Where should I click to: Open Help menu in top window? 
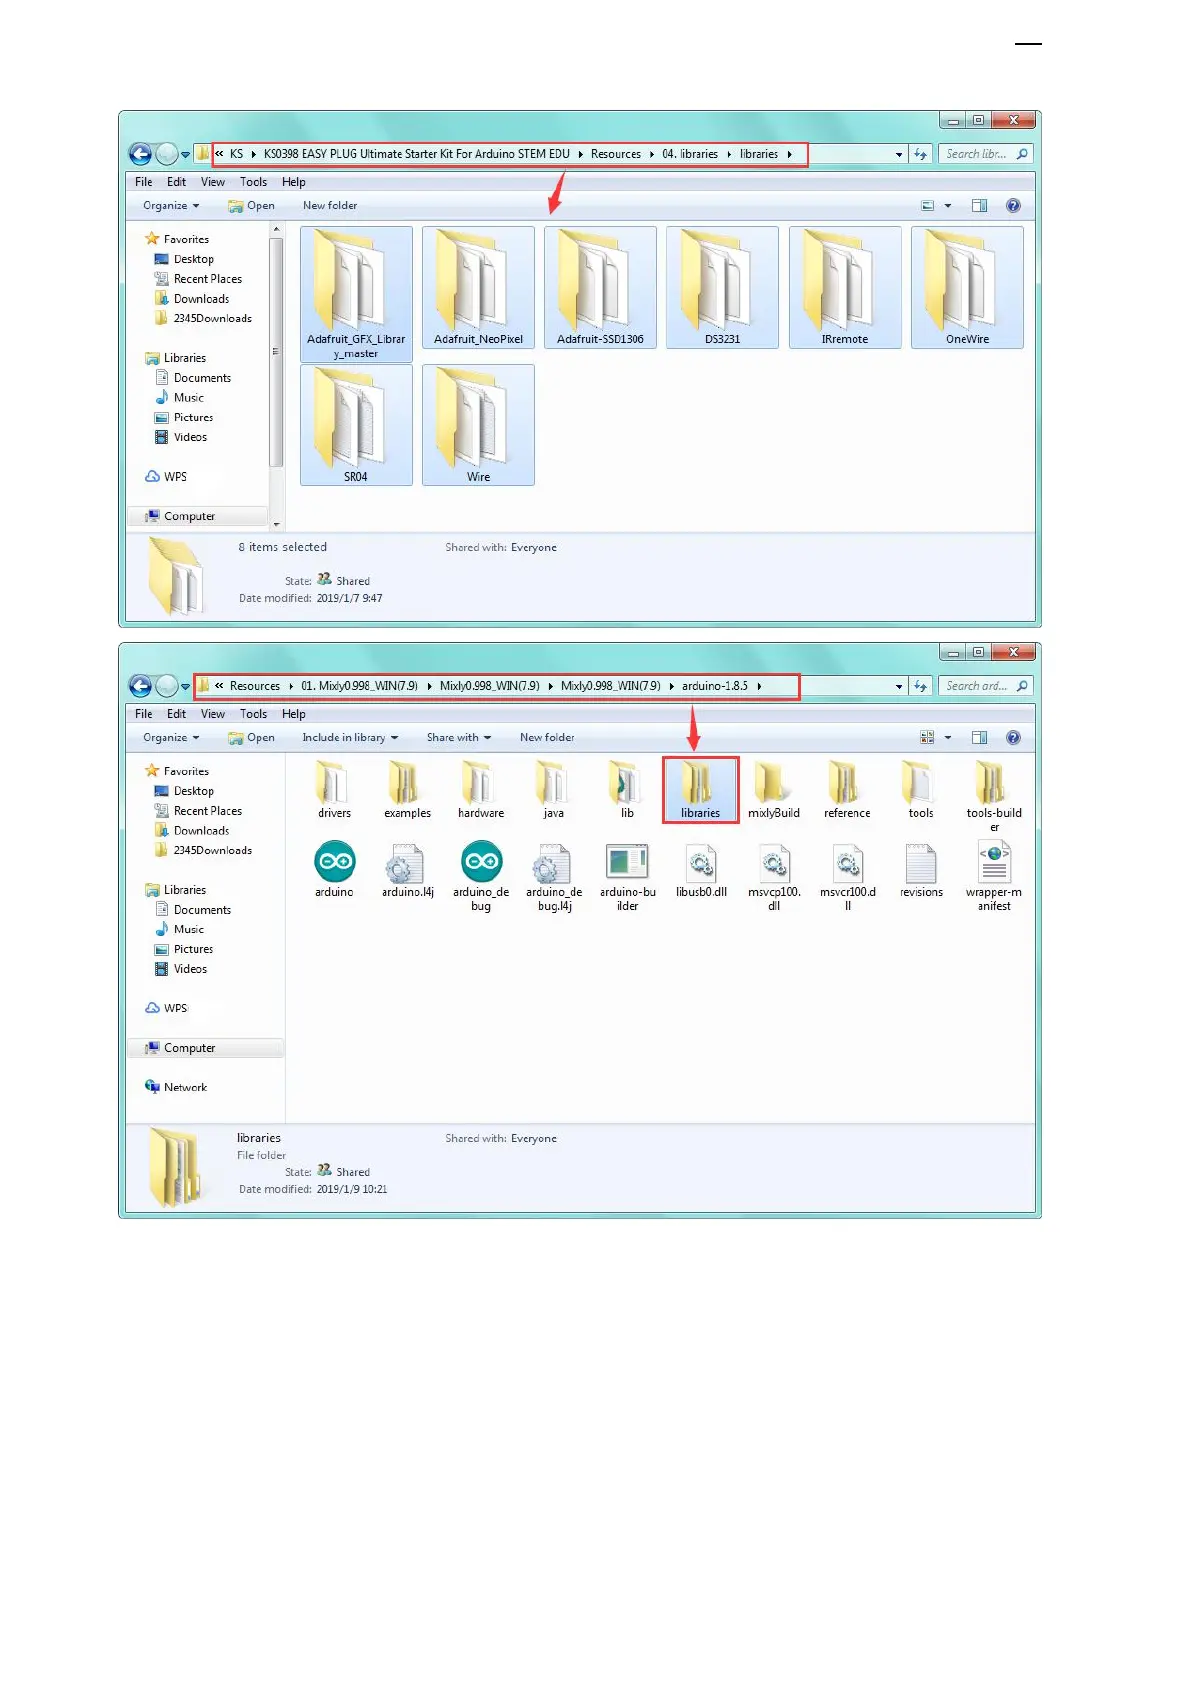coord(294,182)
